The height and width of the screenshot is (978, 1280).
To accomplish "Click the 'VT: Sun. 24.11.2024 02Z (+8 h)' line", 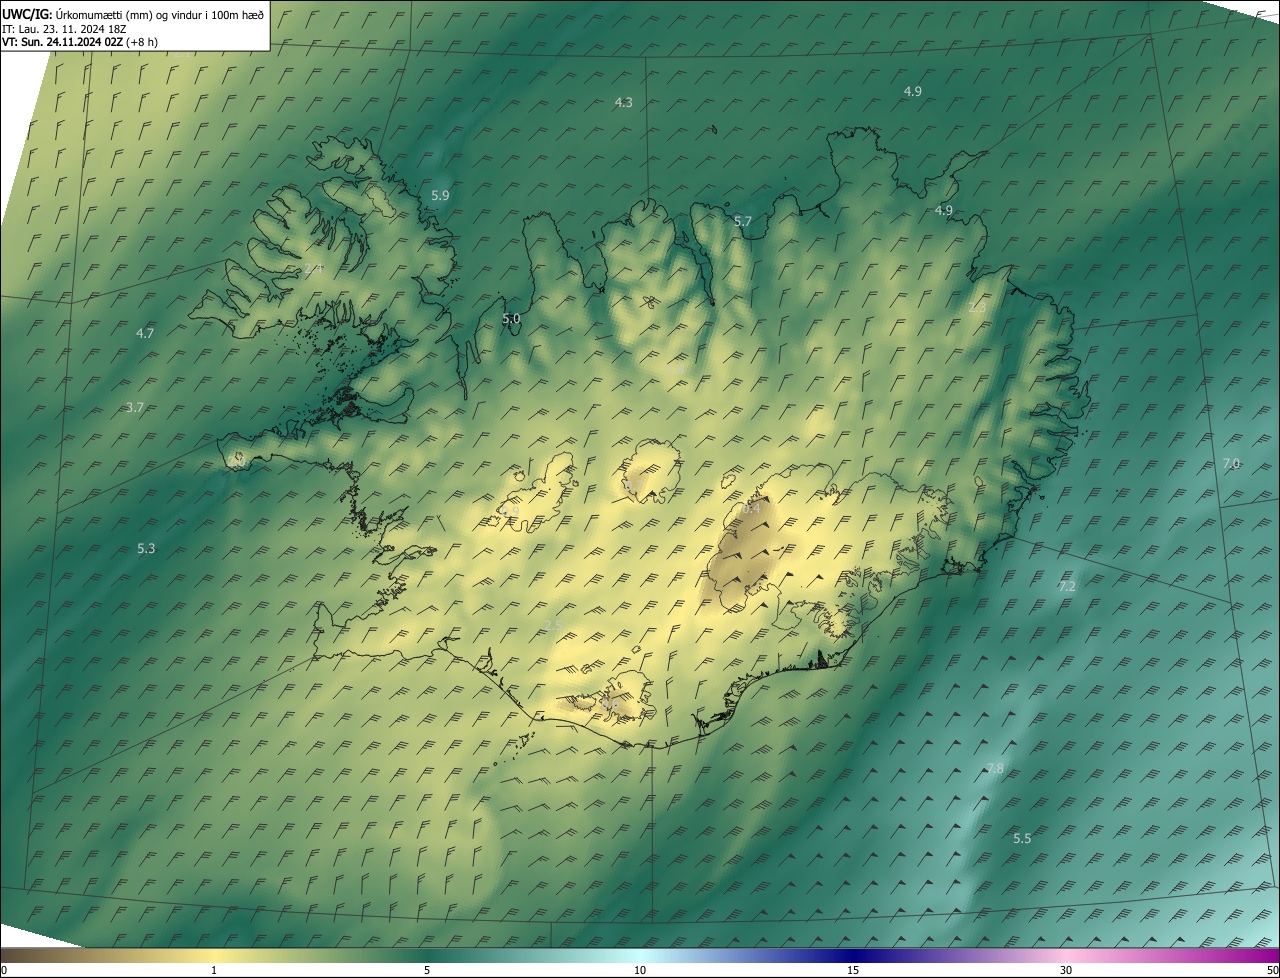I will point(80,42).
